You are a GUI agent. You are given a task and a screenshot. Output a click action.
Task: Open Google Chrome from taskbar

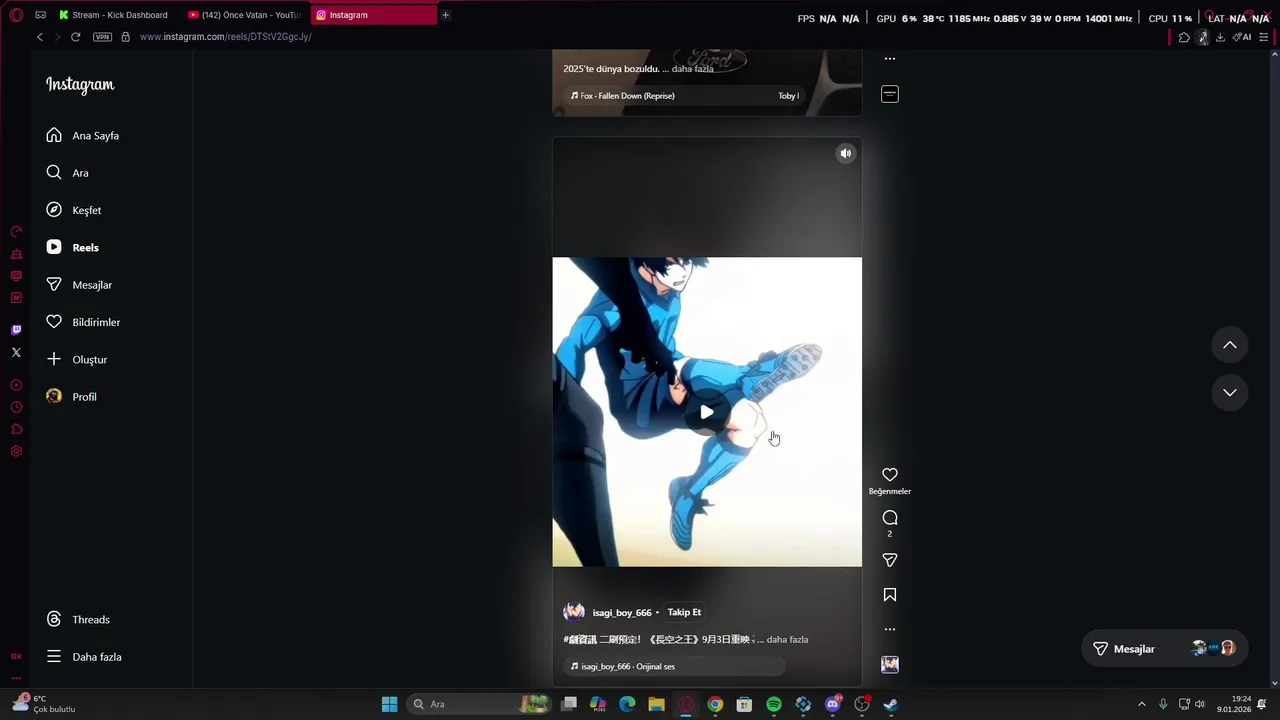coord(715,704)
